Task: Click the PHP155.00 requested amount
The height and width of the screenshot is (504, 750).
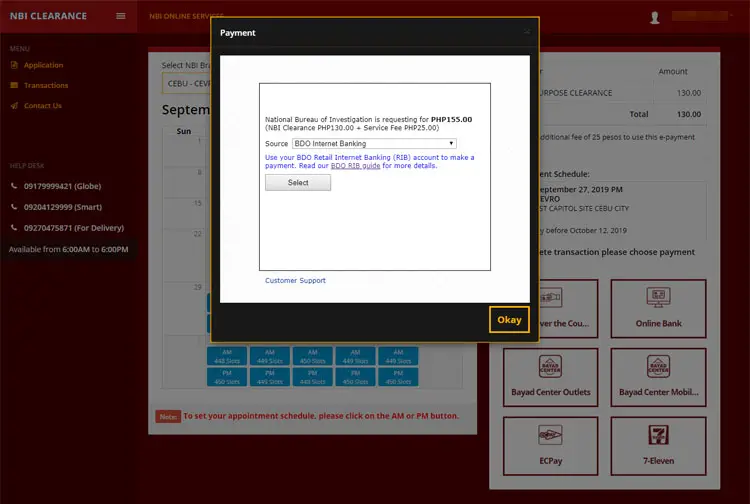Action: 451,120
